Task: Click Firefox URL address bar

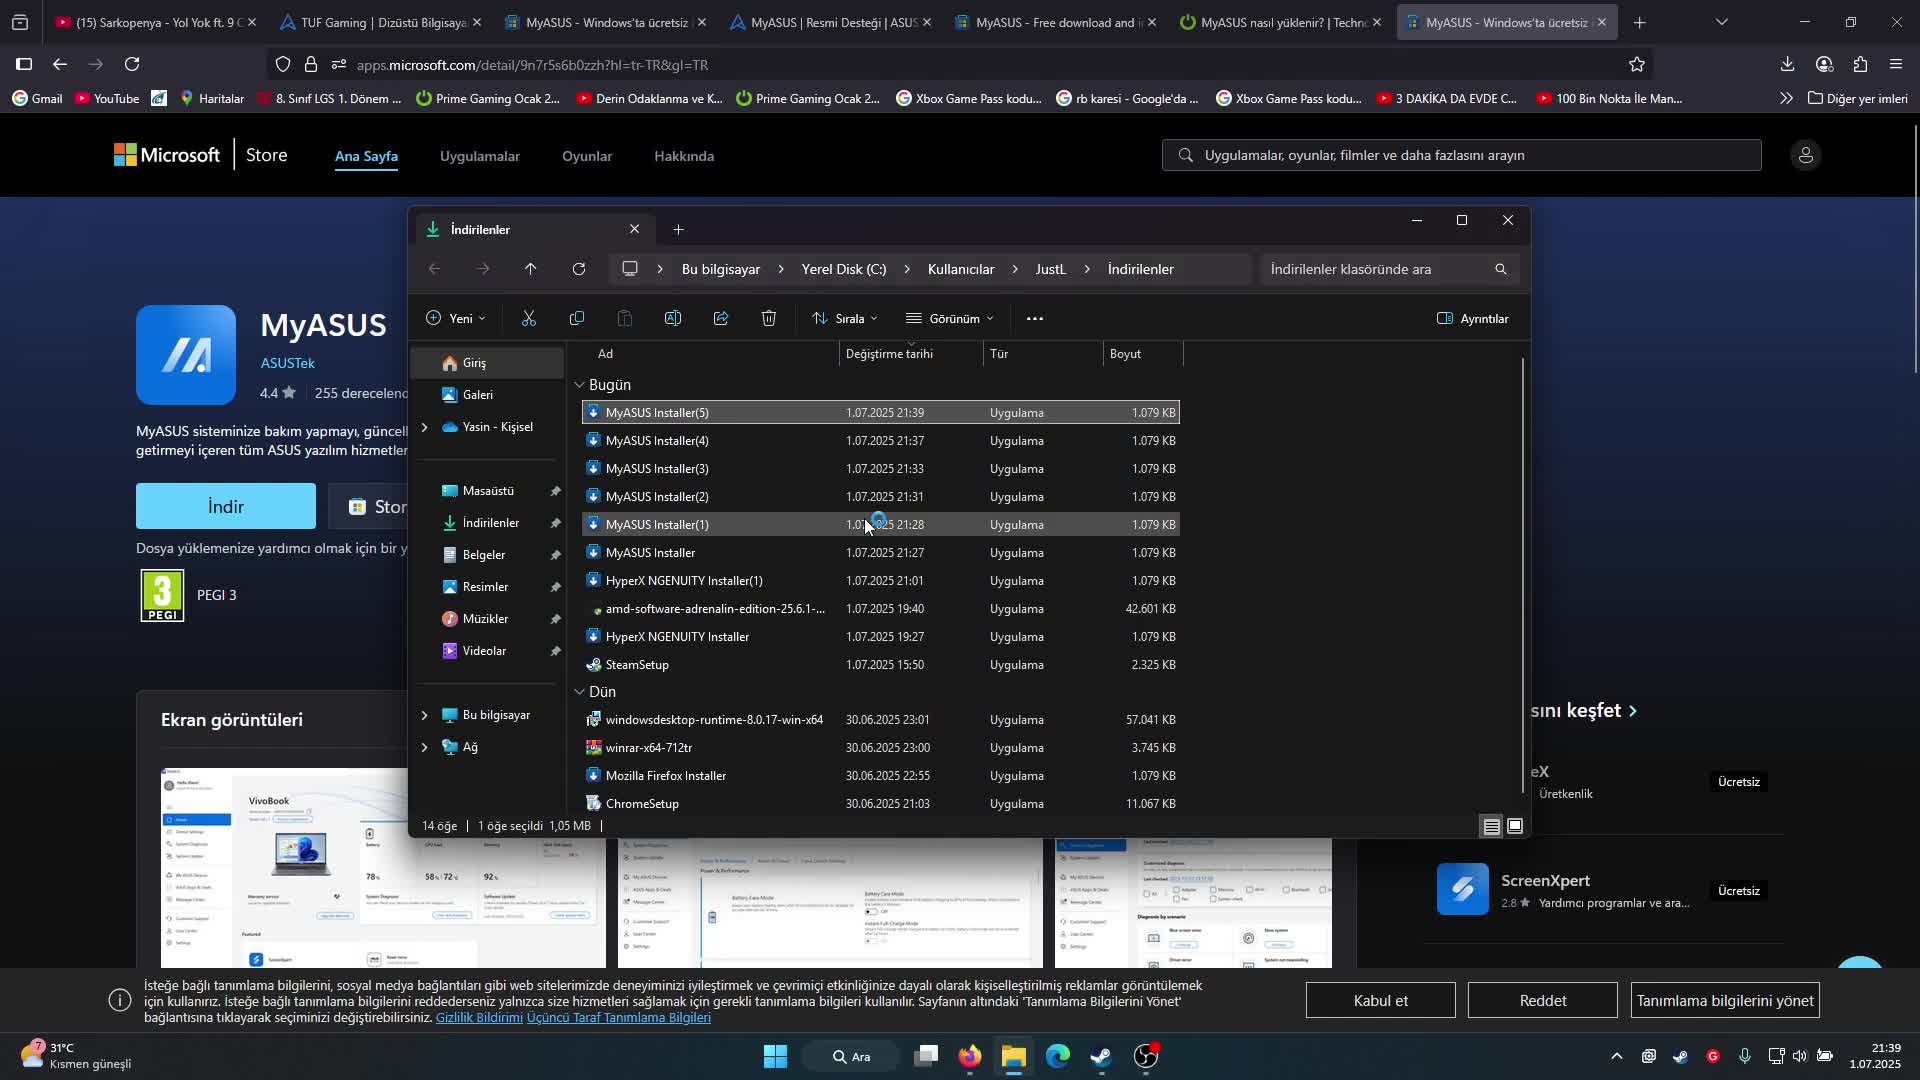Action: pos(960,65)
